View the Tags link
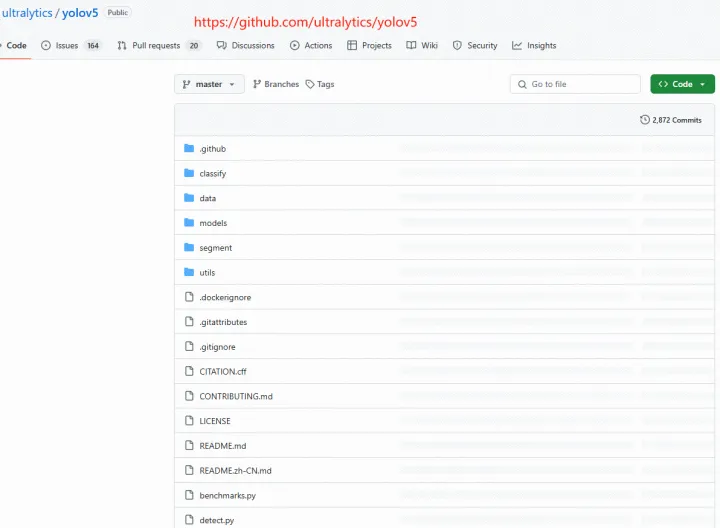Viewport: 721px width, 528px height. click(326, 84)
